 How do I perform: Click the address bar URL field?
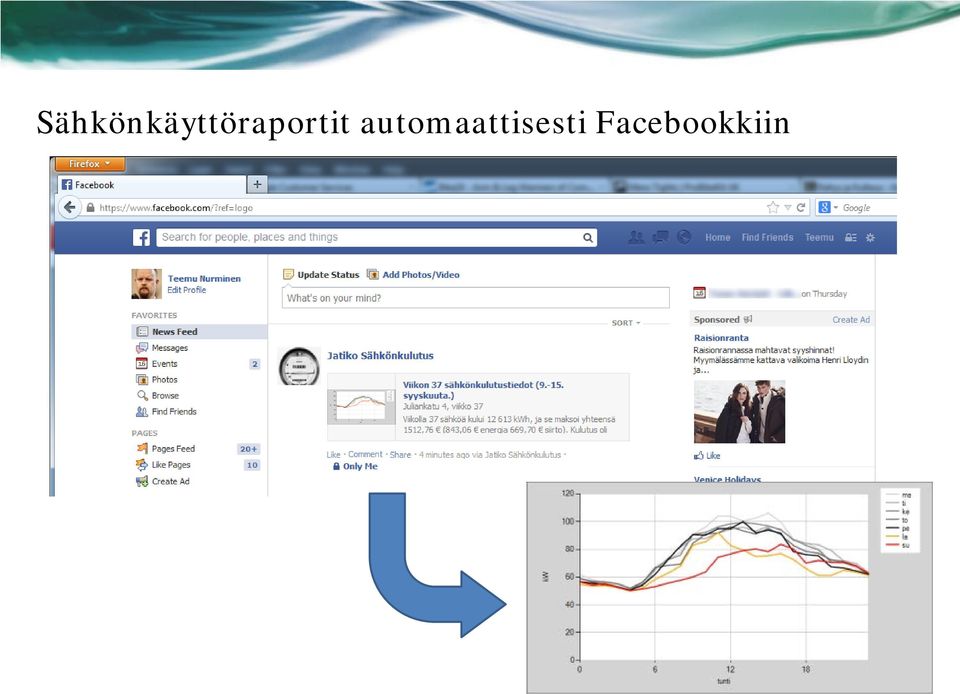422,208
